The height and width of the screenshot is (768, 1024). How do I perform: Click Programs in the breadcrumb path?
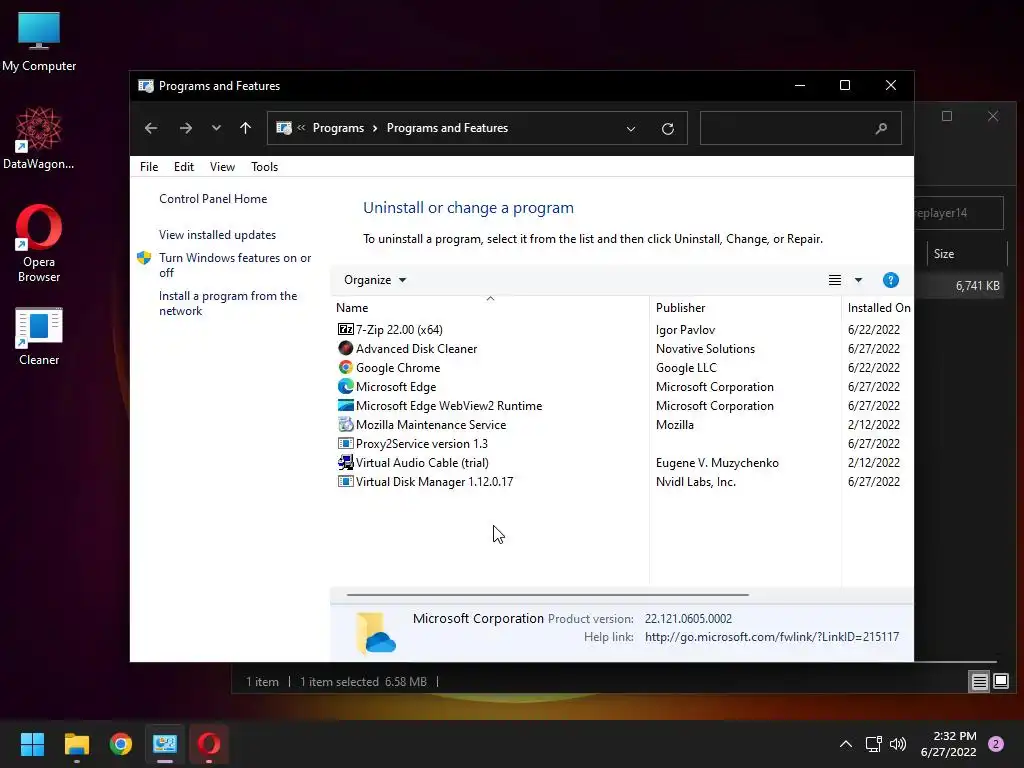pyautogui.click(x=338, y=128)
